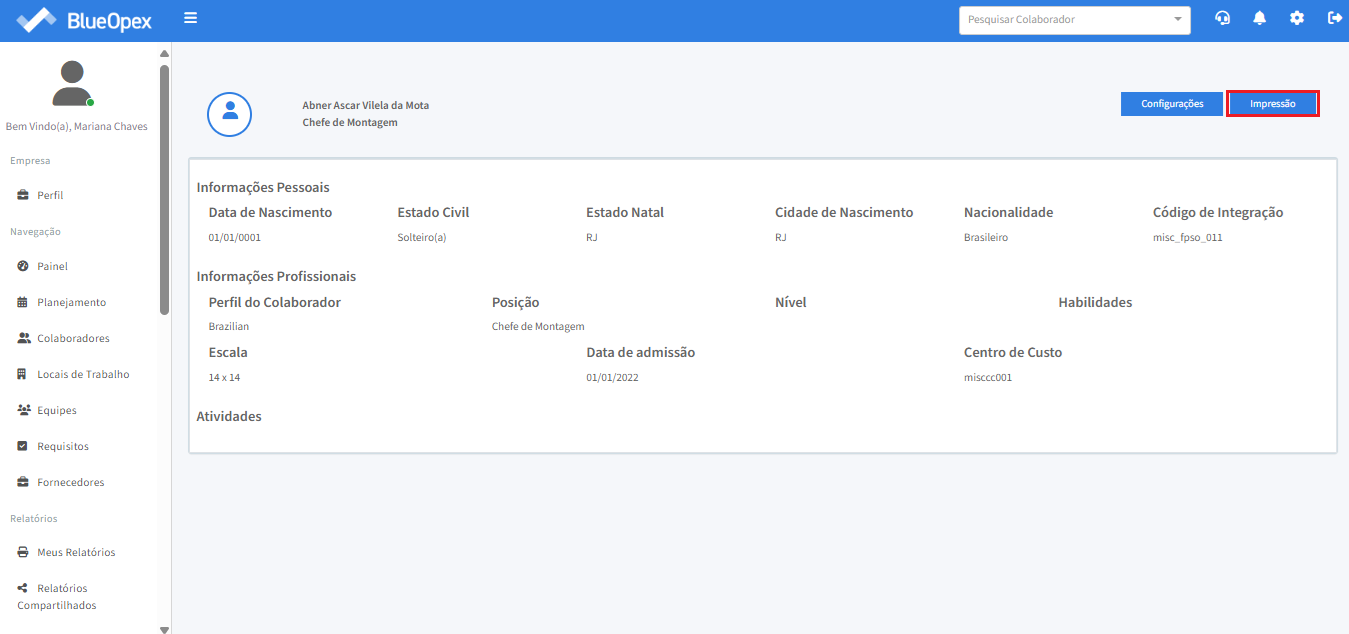Click the Habilidades label
This screenshot has height=634, width=1349.
point(1095,302)
